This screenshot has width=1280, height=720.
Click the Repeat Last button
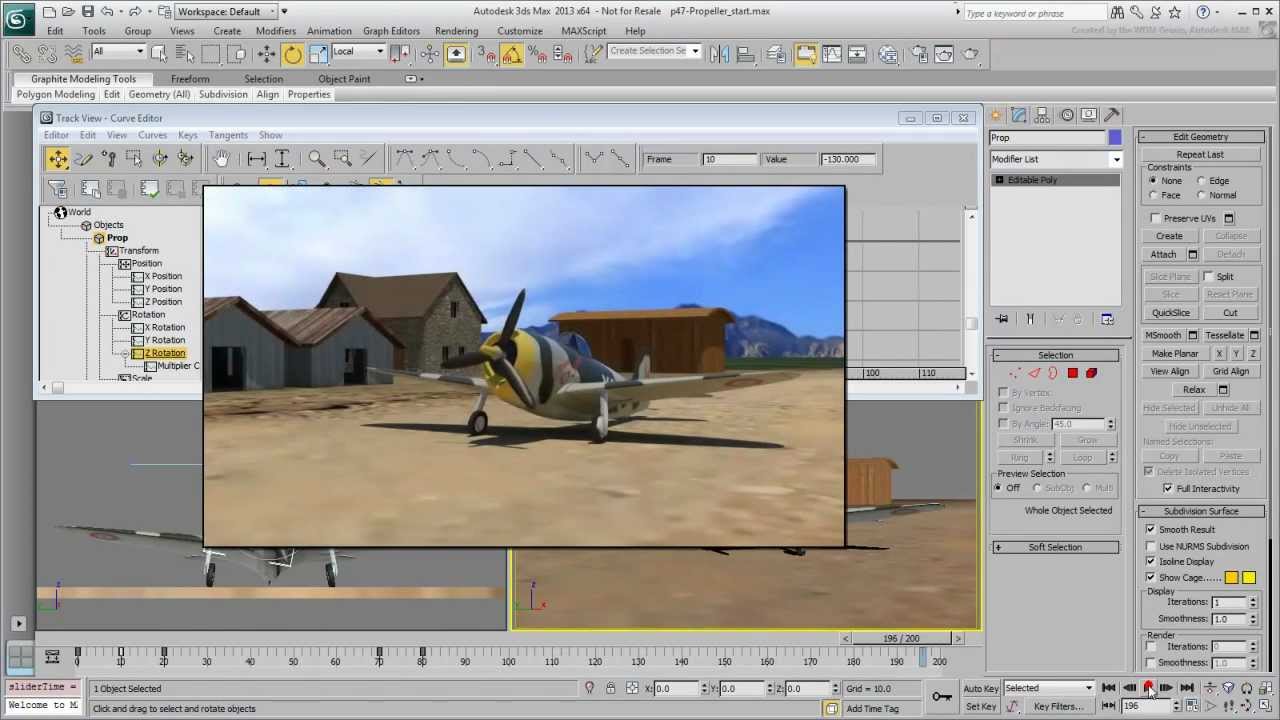tap(1200, 154)
